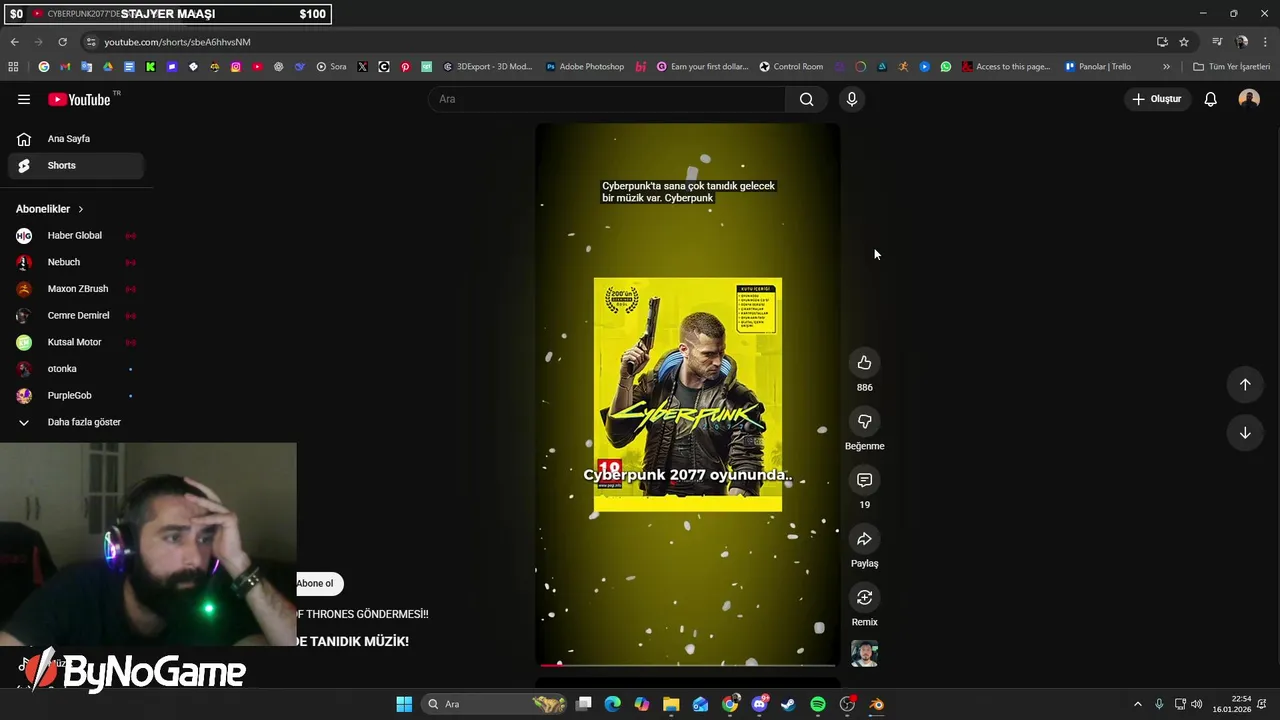
Task: Open Blender from taskbar
Action: tap(877, 704)
